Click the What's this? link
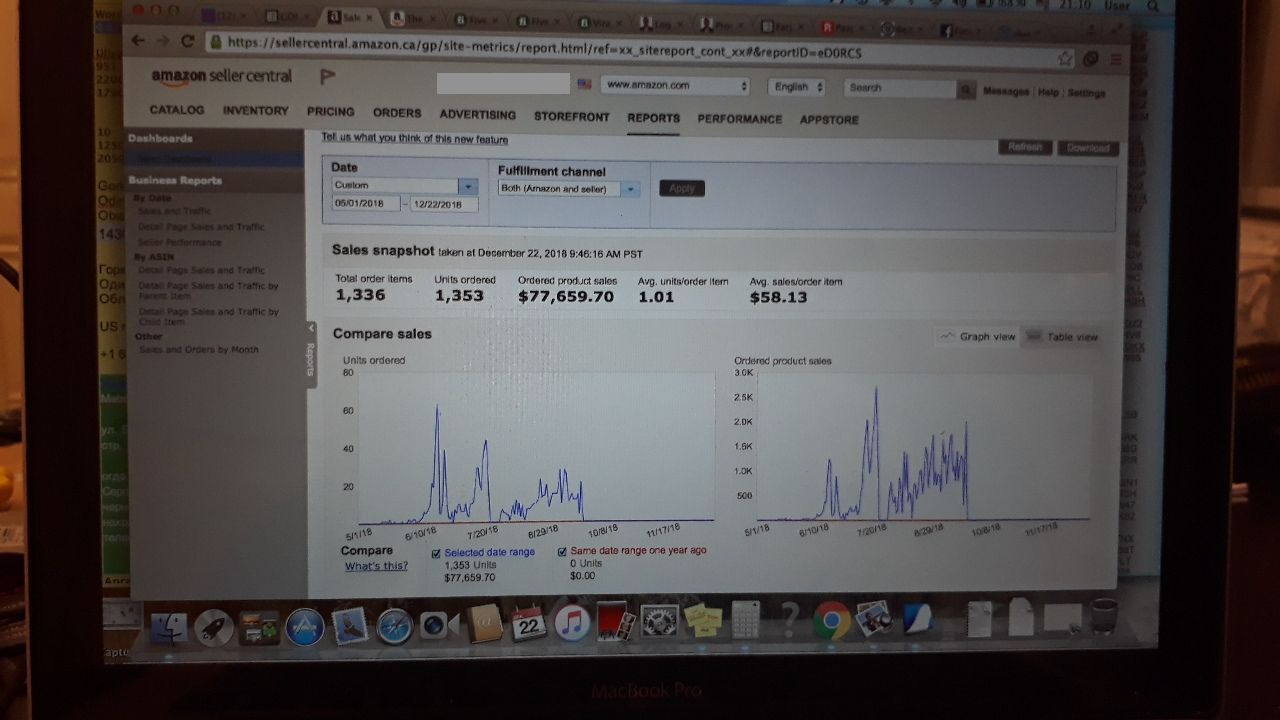The width and height of the screenshot is (1280, 720). 376,566
